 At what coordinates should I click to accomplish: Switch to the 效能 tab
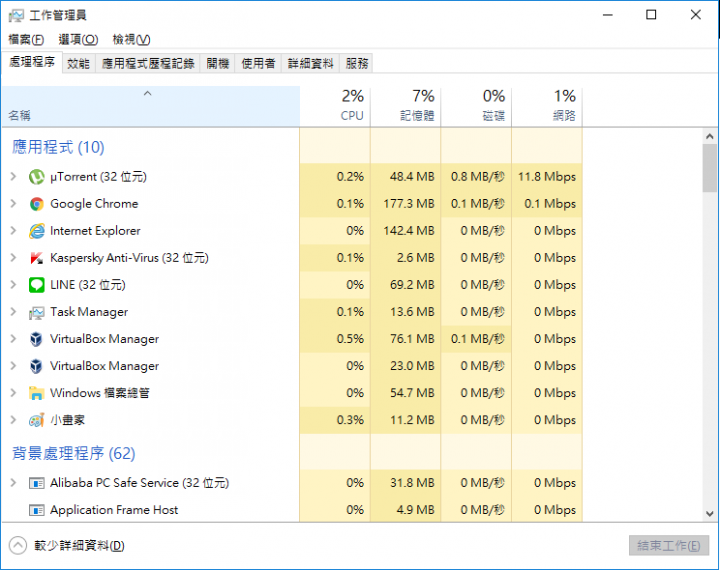click(x=79, y=63)
